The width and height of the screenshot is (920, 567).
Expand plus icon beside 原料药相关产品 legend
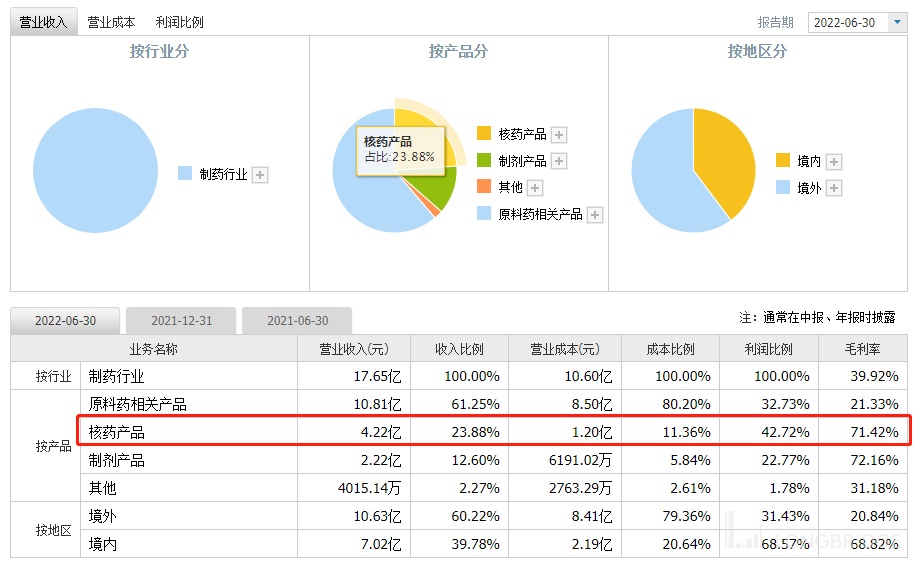(595, 215)
